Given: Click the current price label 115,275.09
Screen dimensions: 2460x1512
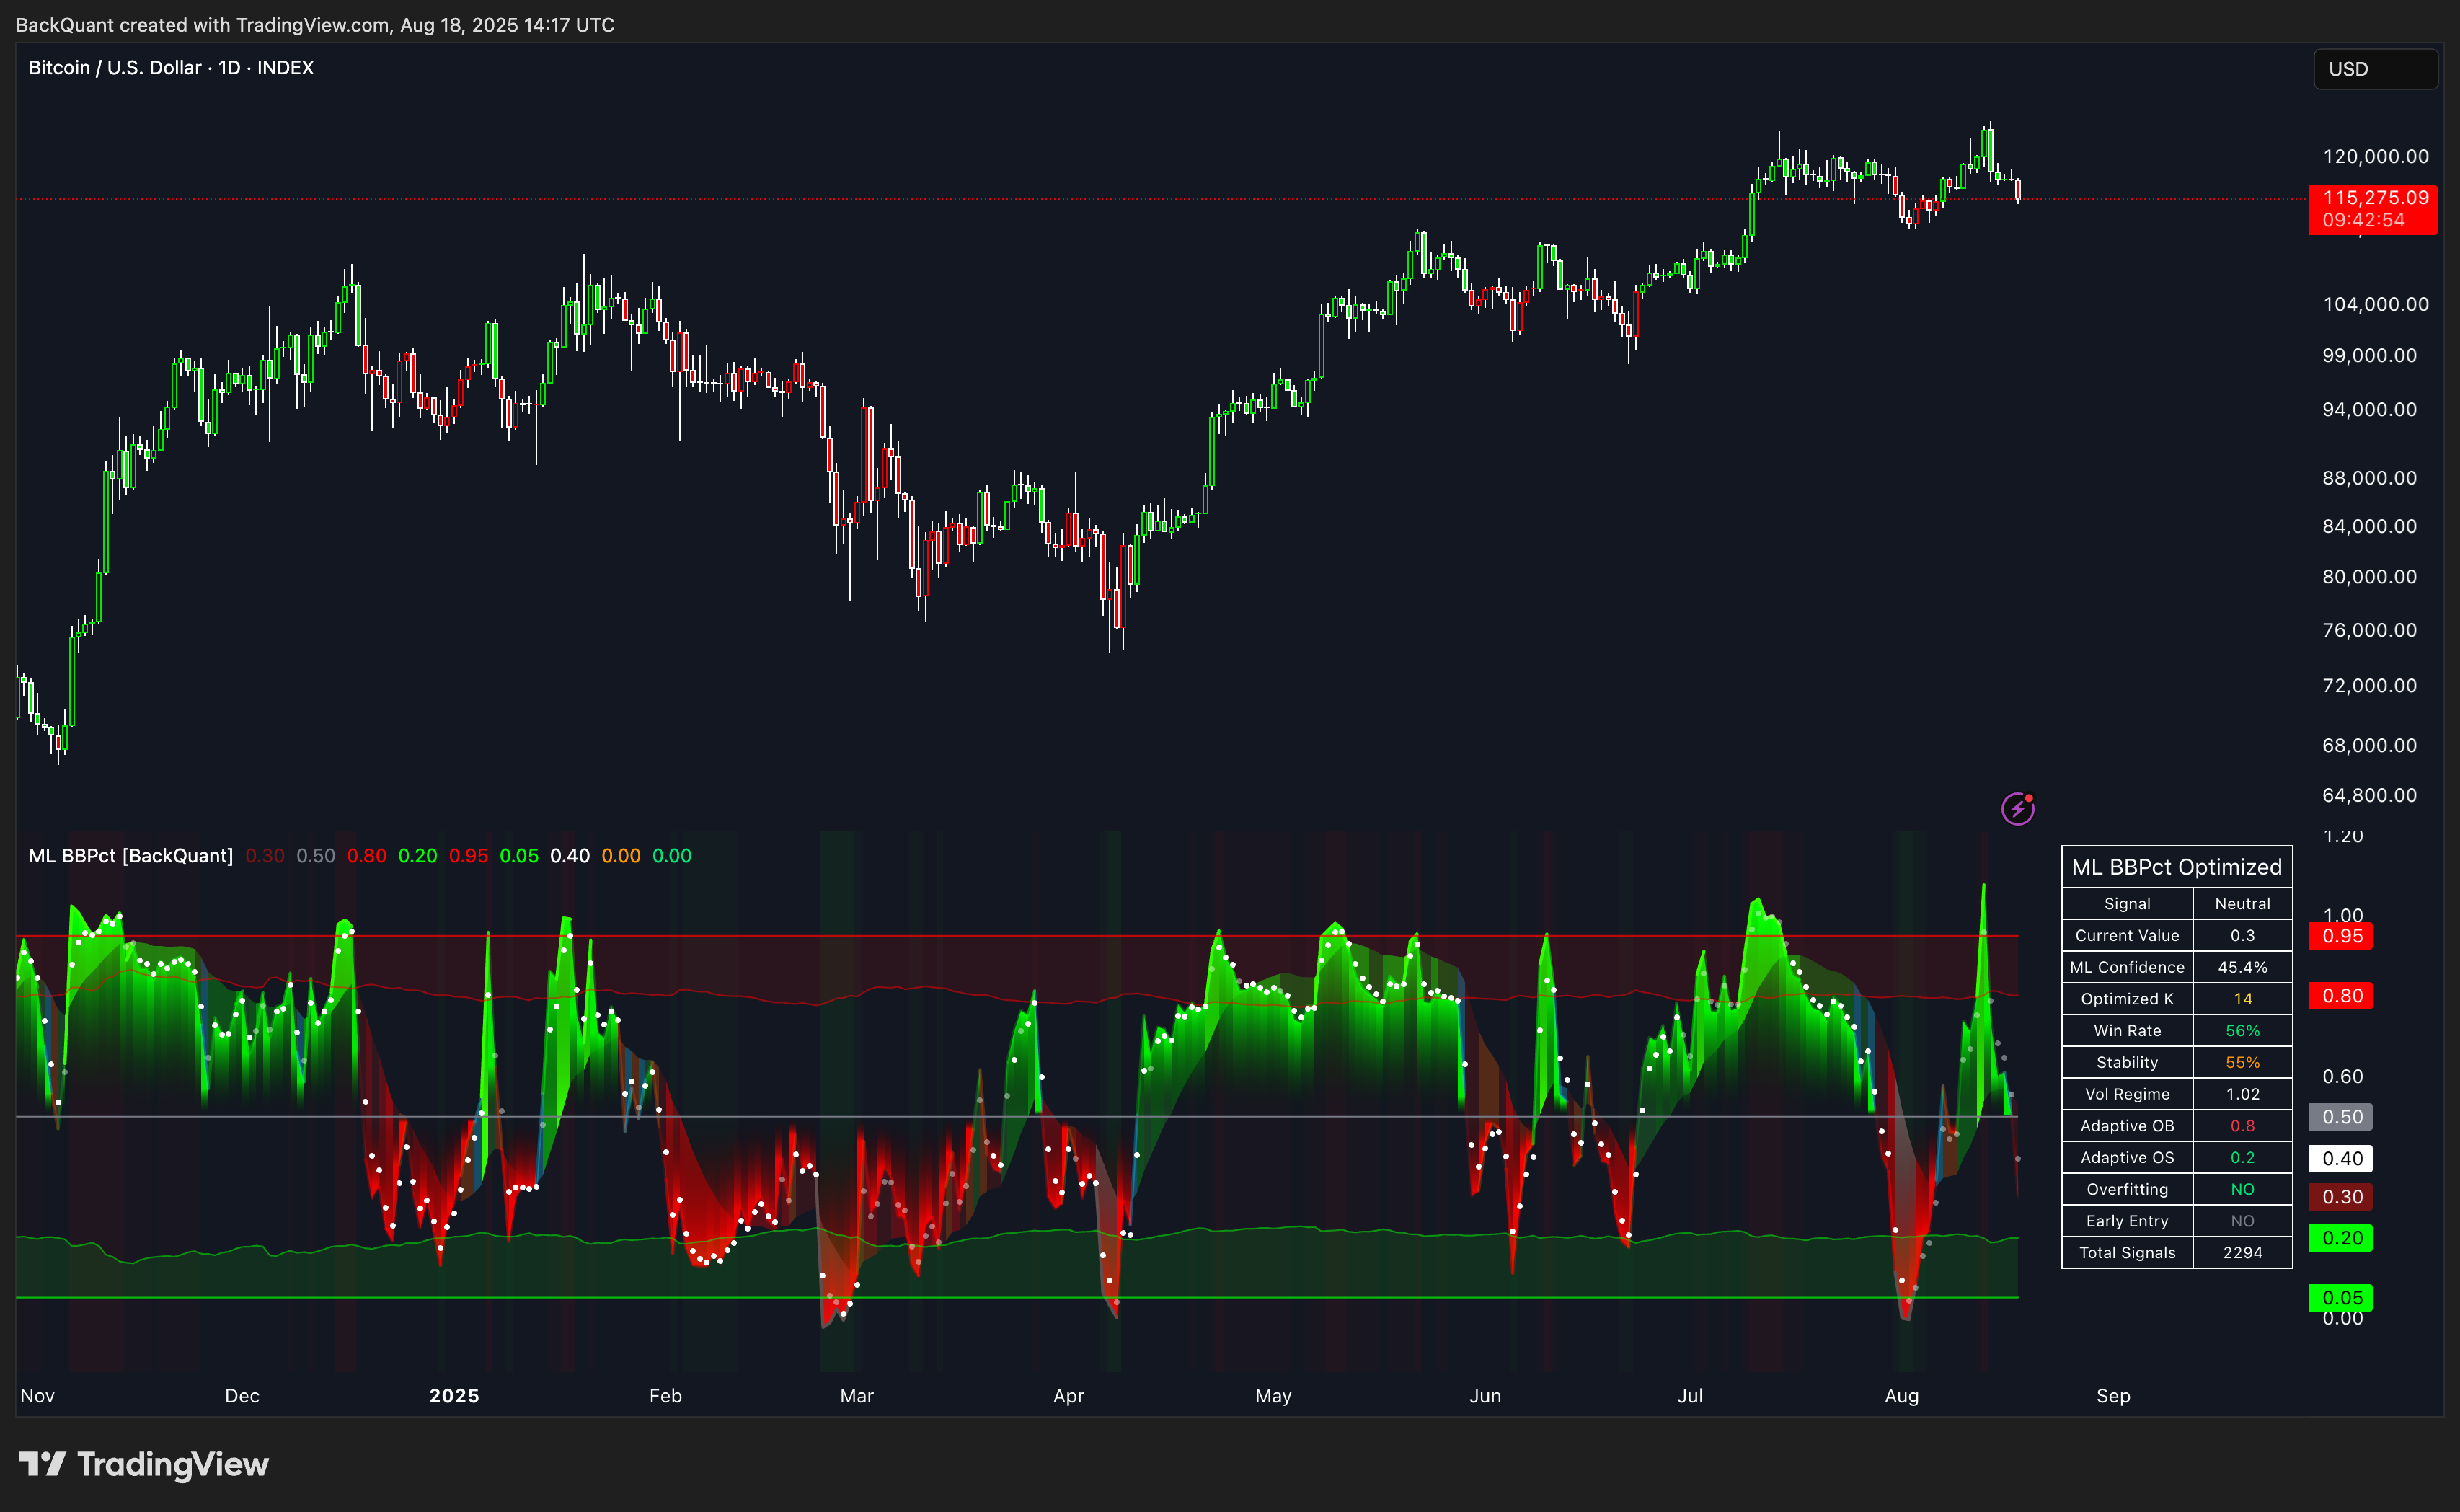Looking at the screenshot, I should coord(2375,198).
